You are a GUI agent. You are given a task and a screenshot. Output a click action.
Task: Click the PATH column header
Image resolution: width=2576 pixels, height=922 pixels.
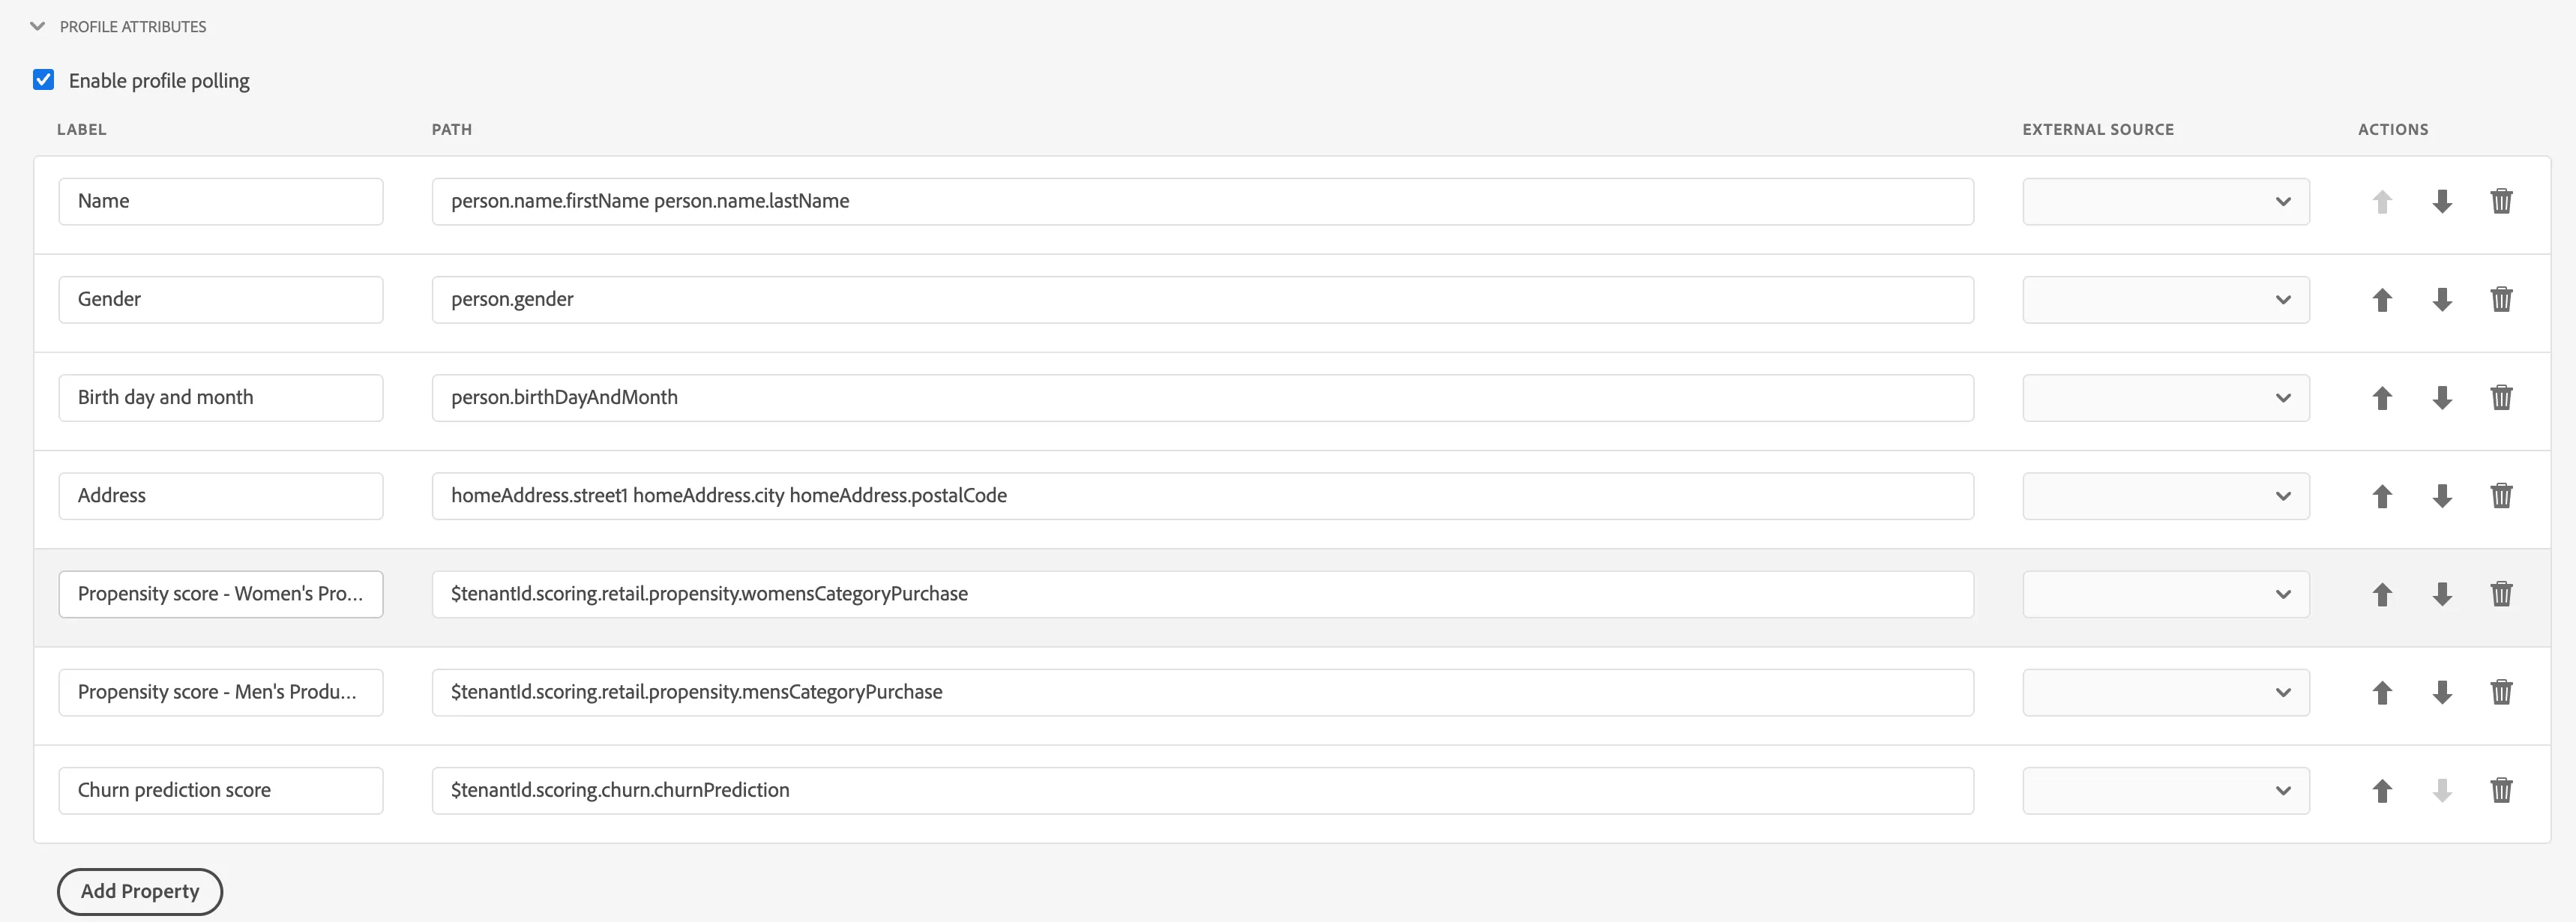452,130
